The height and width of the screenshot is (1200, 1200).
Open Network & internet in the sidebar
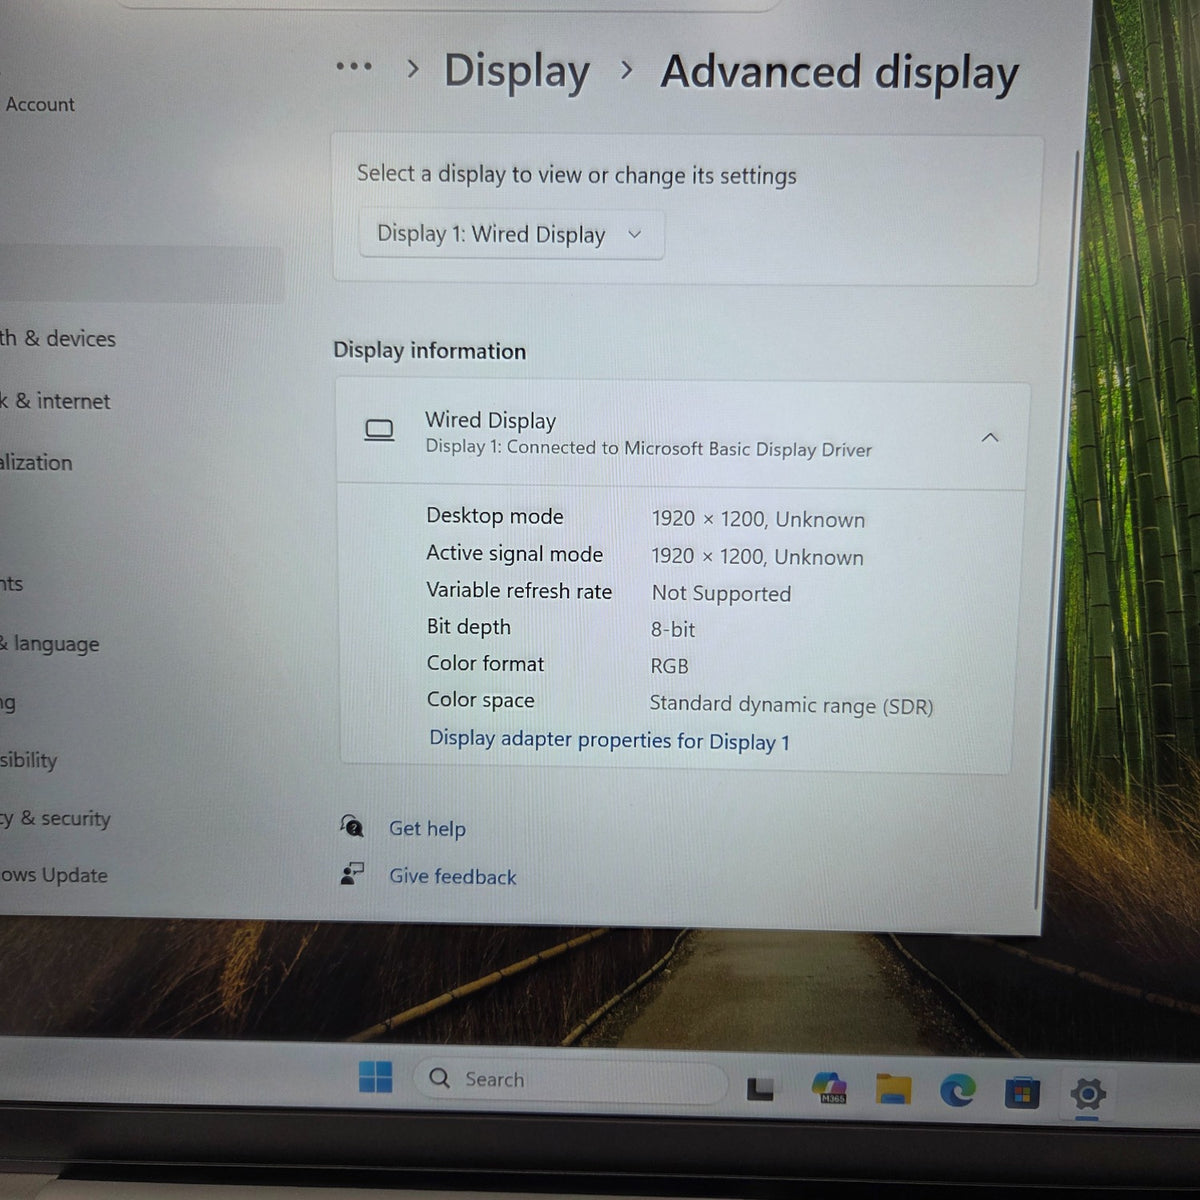coord(55,401)
